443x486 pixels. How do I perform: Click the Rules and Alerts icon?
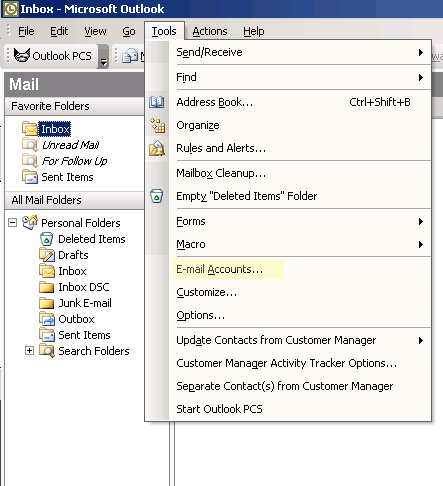[157, 148]
